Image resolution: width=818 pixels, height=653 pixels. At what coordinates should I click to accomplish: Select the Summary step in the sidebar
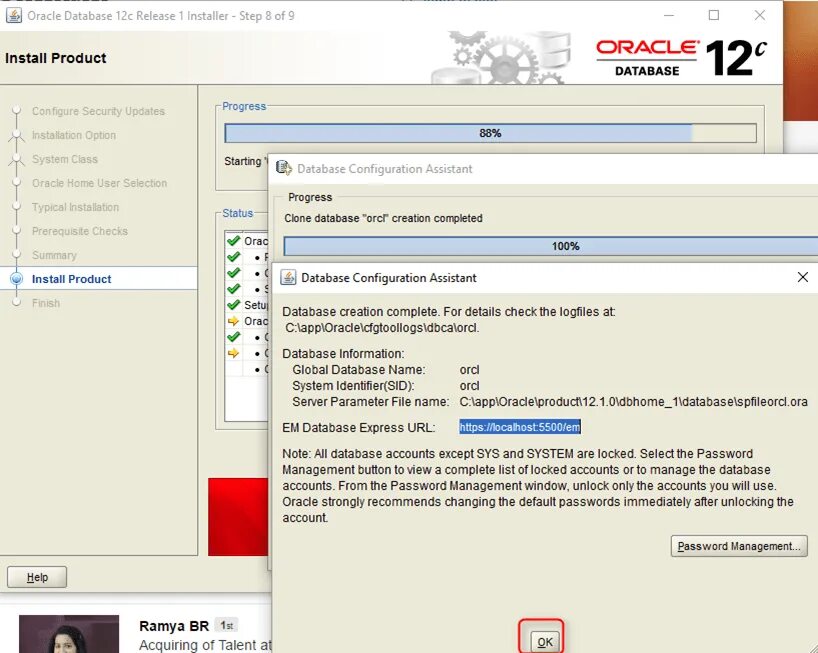tap(54, 255)
